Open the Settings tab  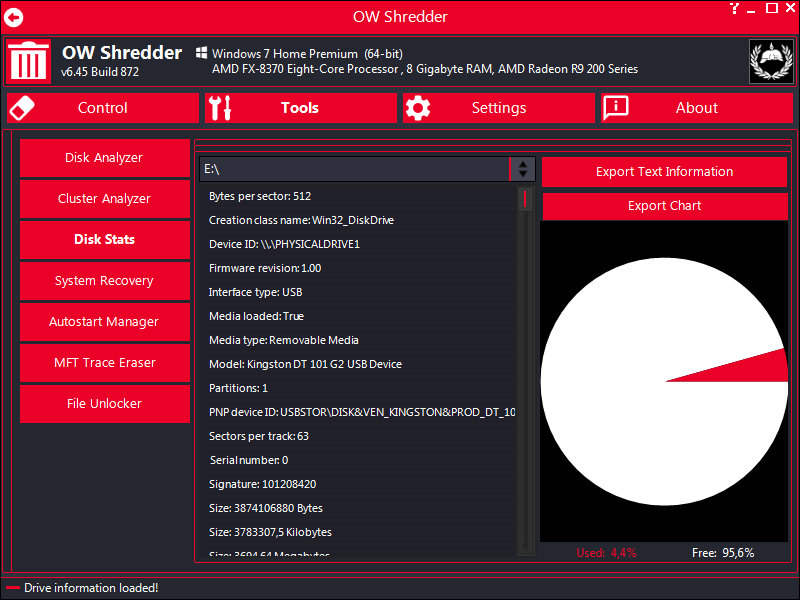tap(499, 108)
